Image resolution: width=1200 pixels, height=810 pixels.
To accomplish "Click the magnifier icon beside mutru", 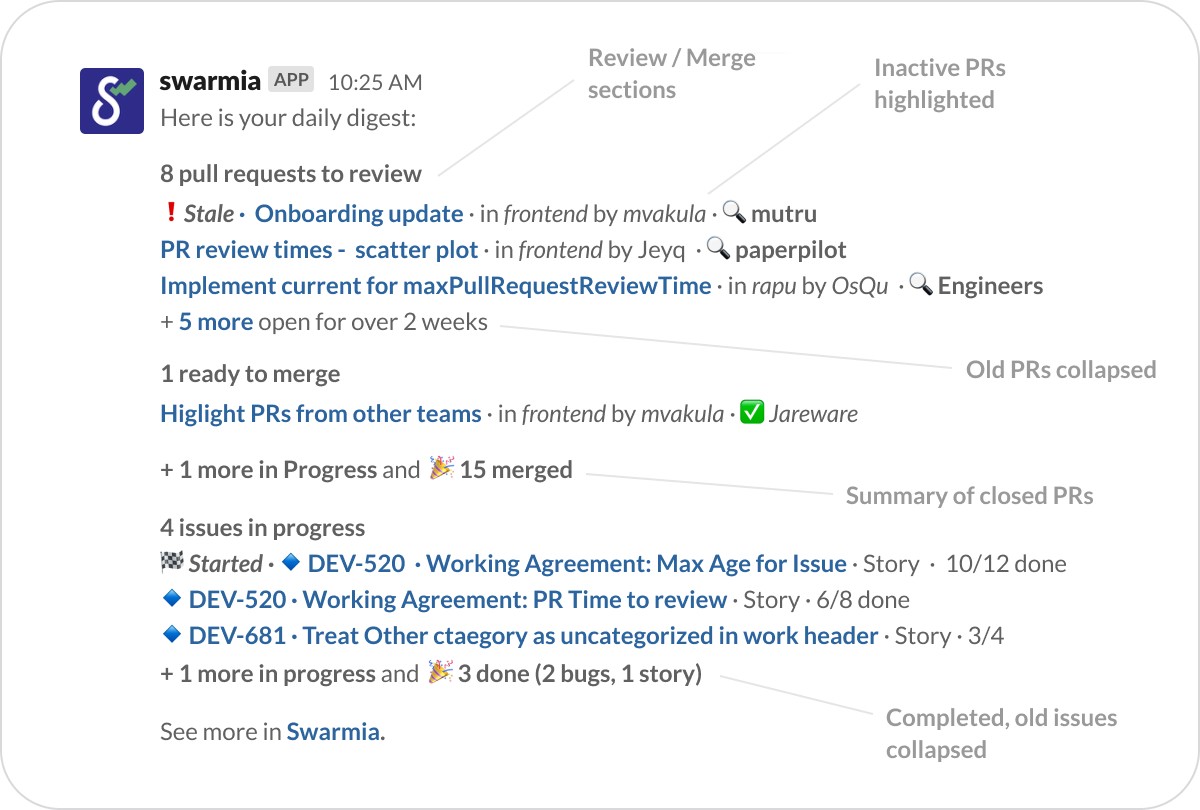I will click(734, 213).
